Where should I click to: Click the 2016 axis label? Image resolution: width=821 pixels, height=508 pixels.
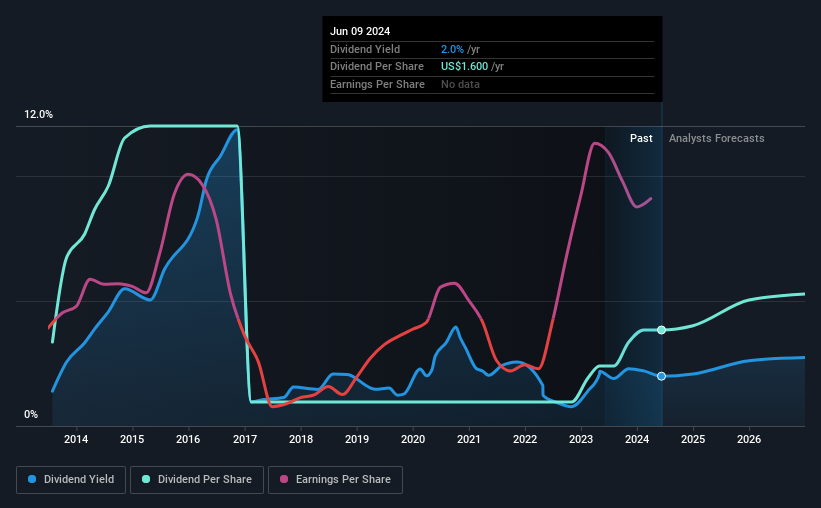point(188,439)
